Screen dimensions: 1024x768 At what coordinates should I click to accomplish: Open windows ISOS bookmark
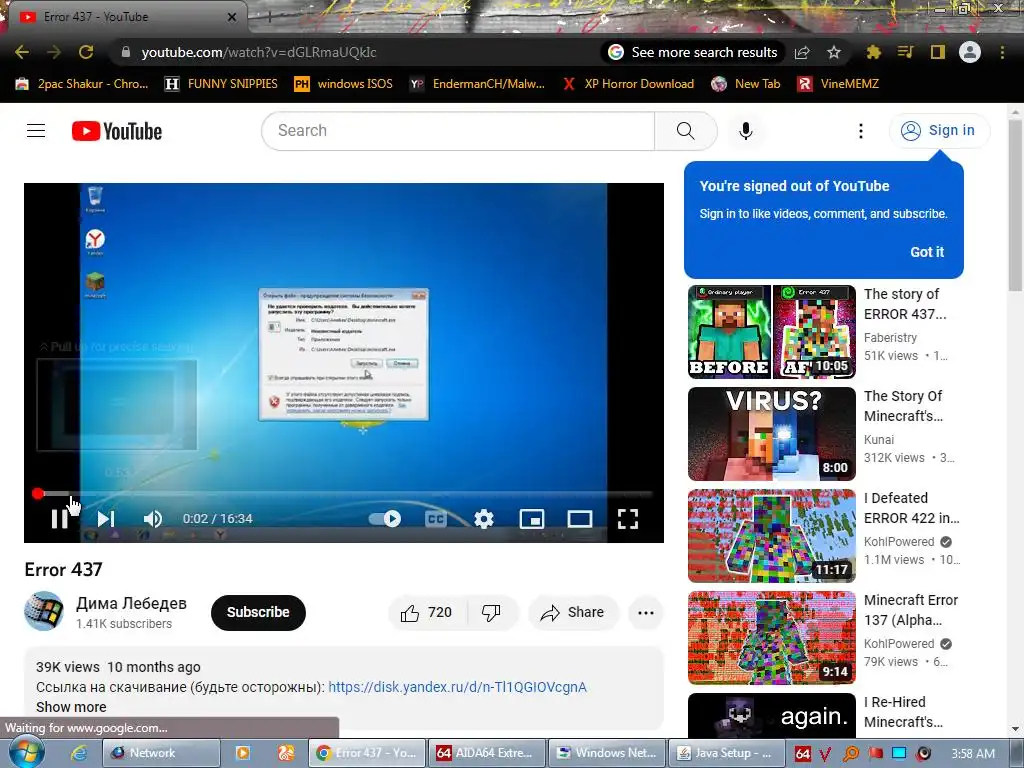tap(344, 84)
